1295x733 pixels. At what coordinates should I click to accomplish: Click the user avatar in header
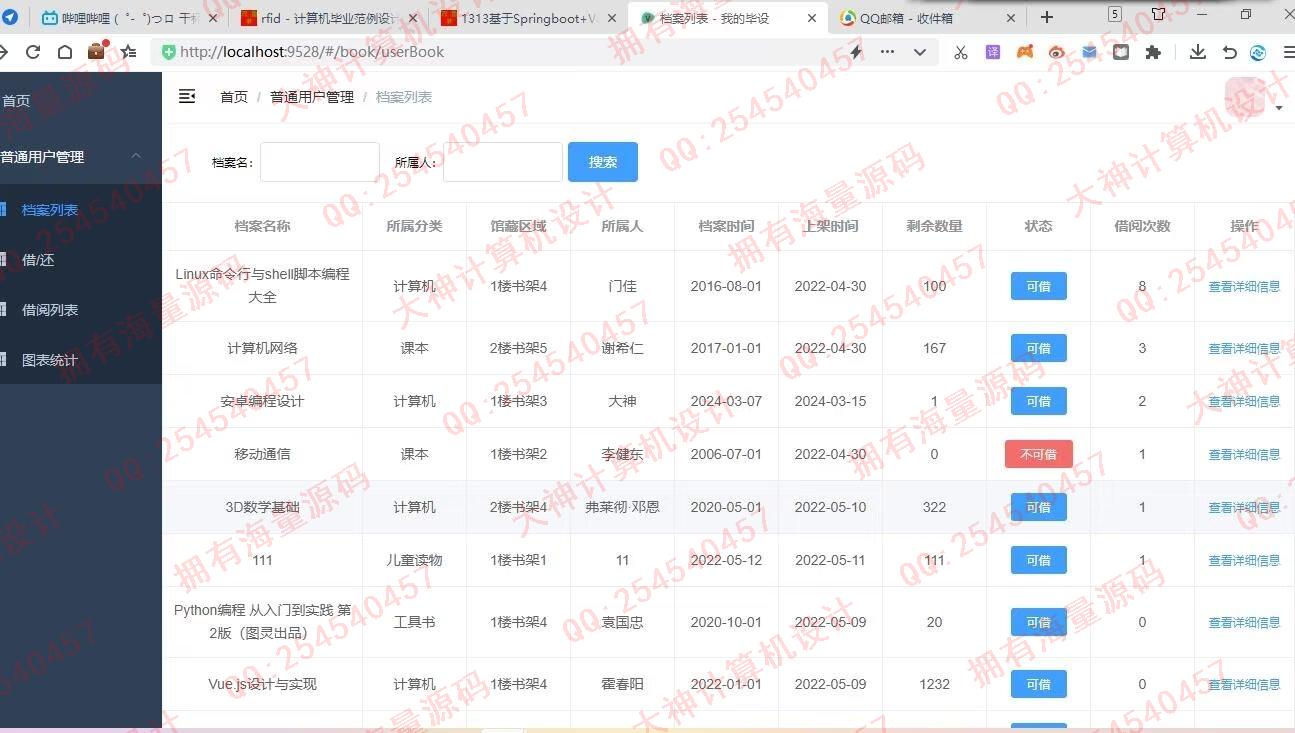[1245, 98]
